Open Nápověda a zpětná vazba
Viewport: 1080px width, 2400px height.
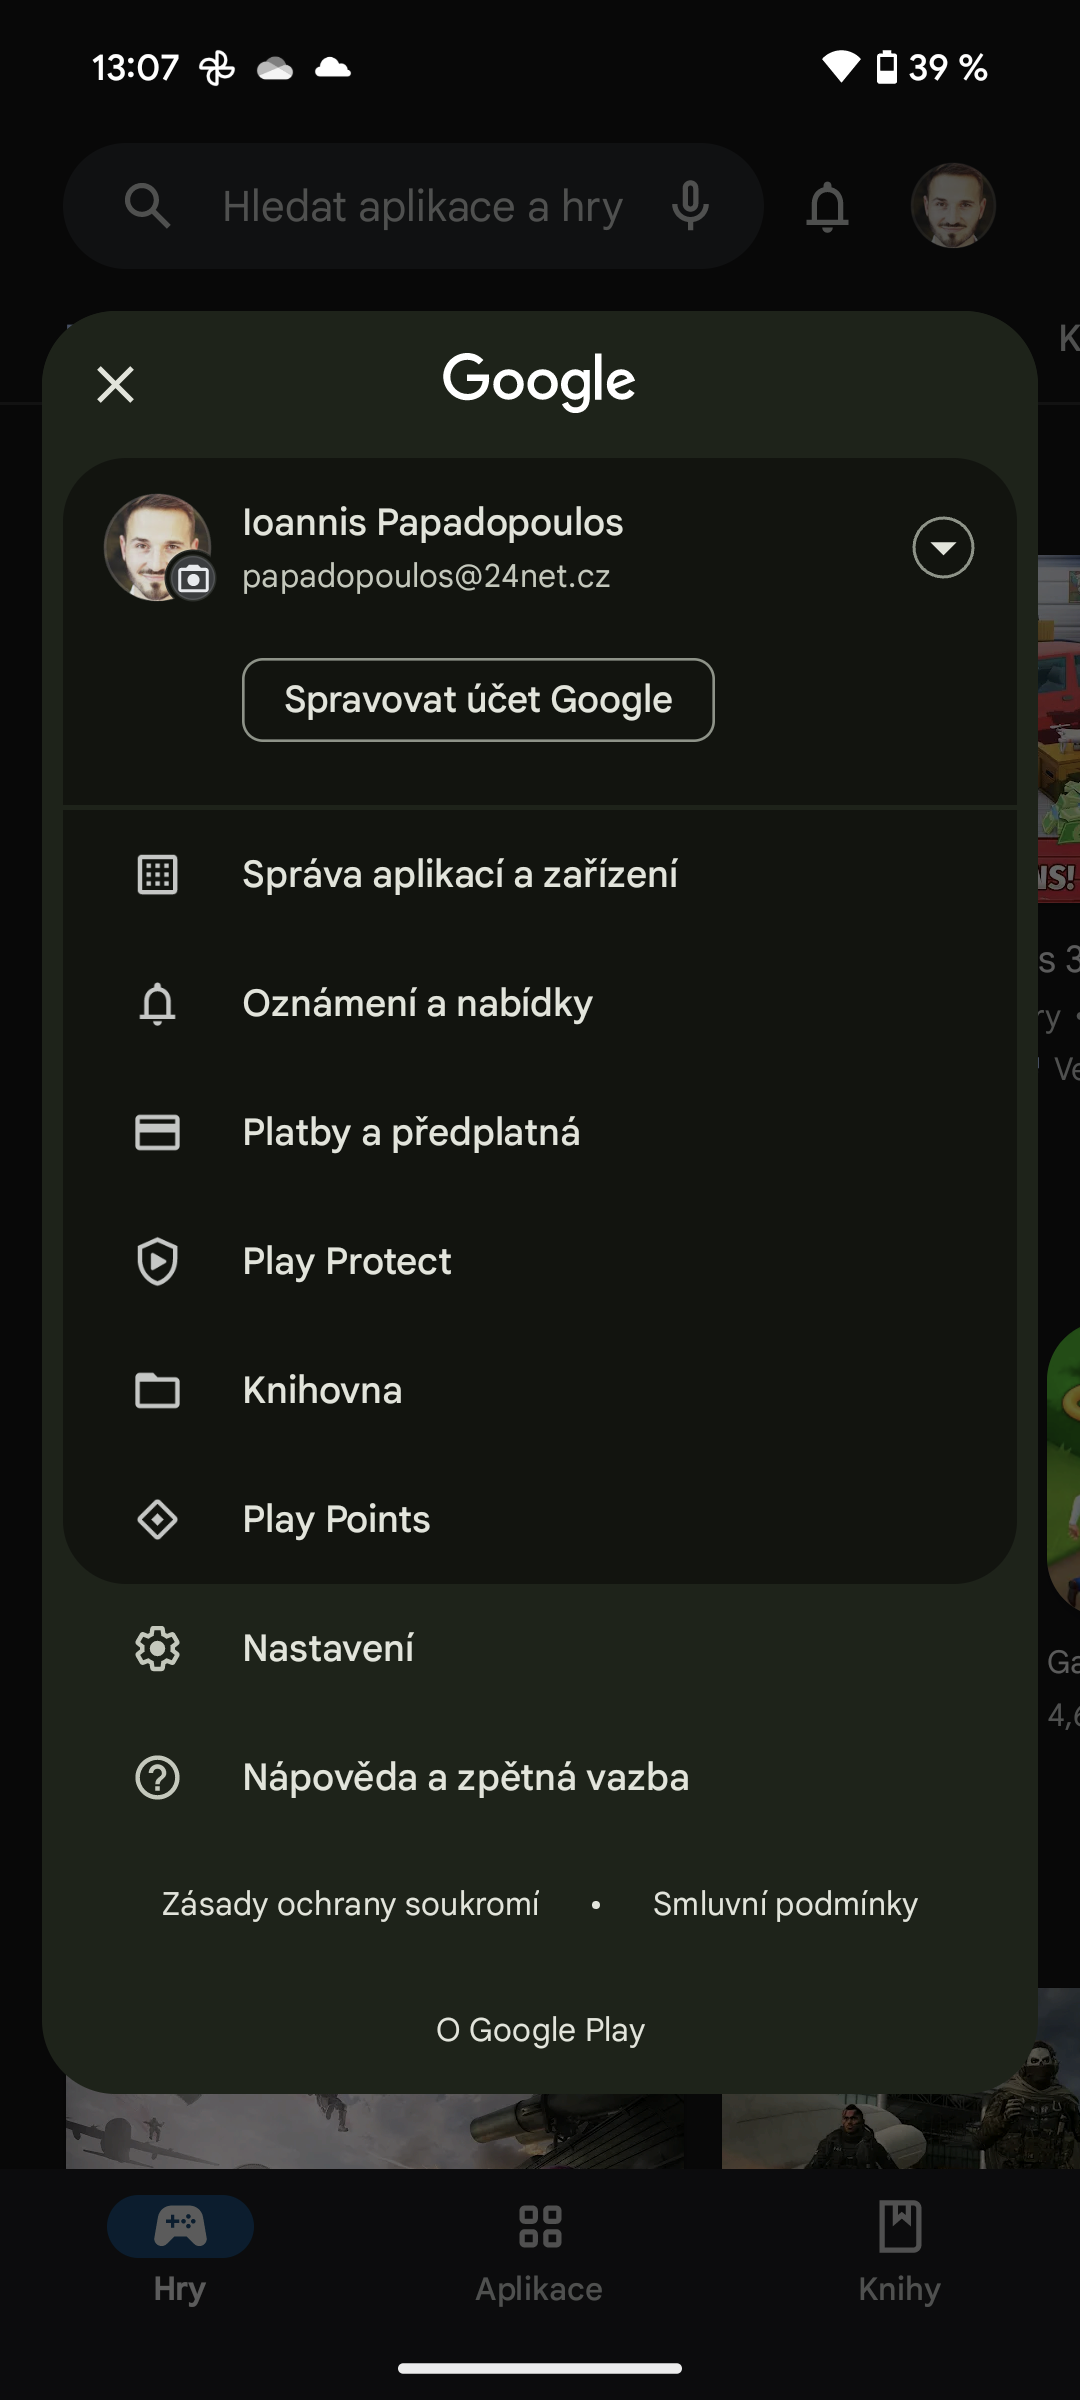(465, 1777)
